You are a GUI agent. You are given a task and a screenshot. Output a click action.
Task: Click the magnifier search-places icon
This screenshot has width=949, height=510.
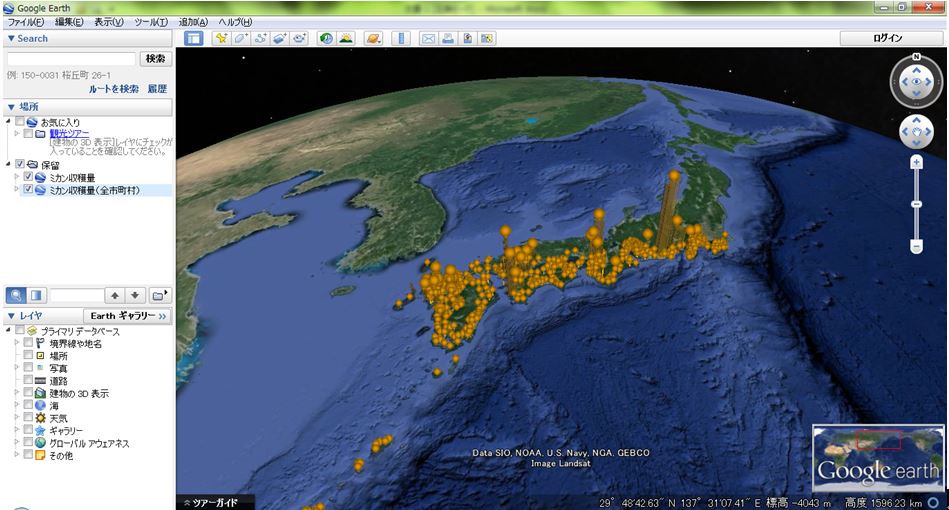16,295
